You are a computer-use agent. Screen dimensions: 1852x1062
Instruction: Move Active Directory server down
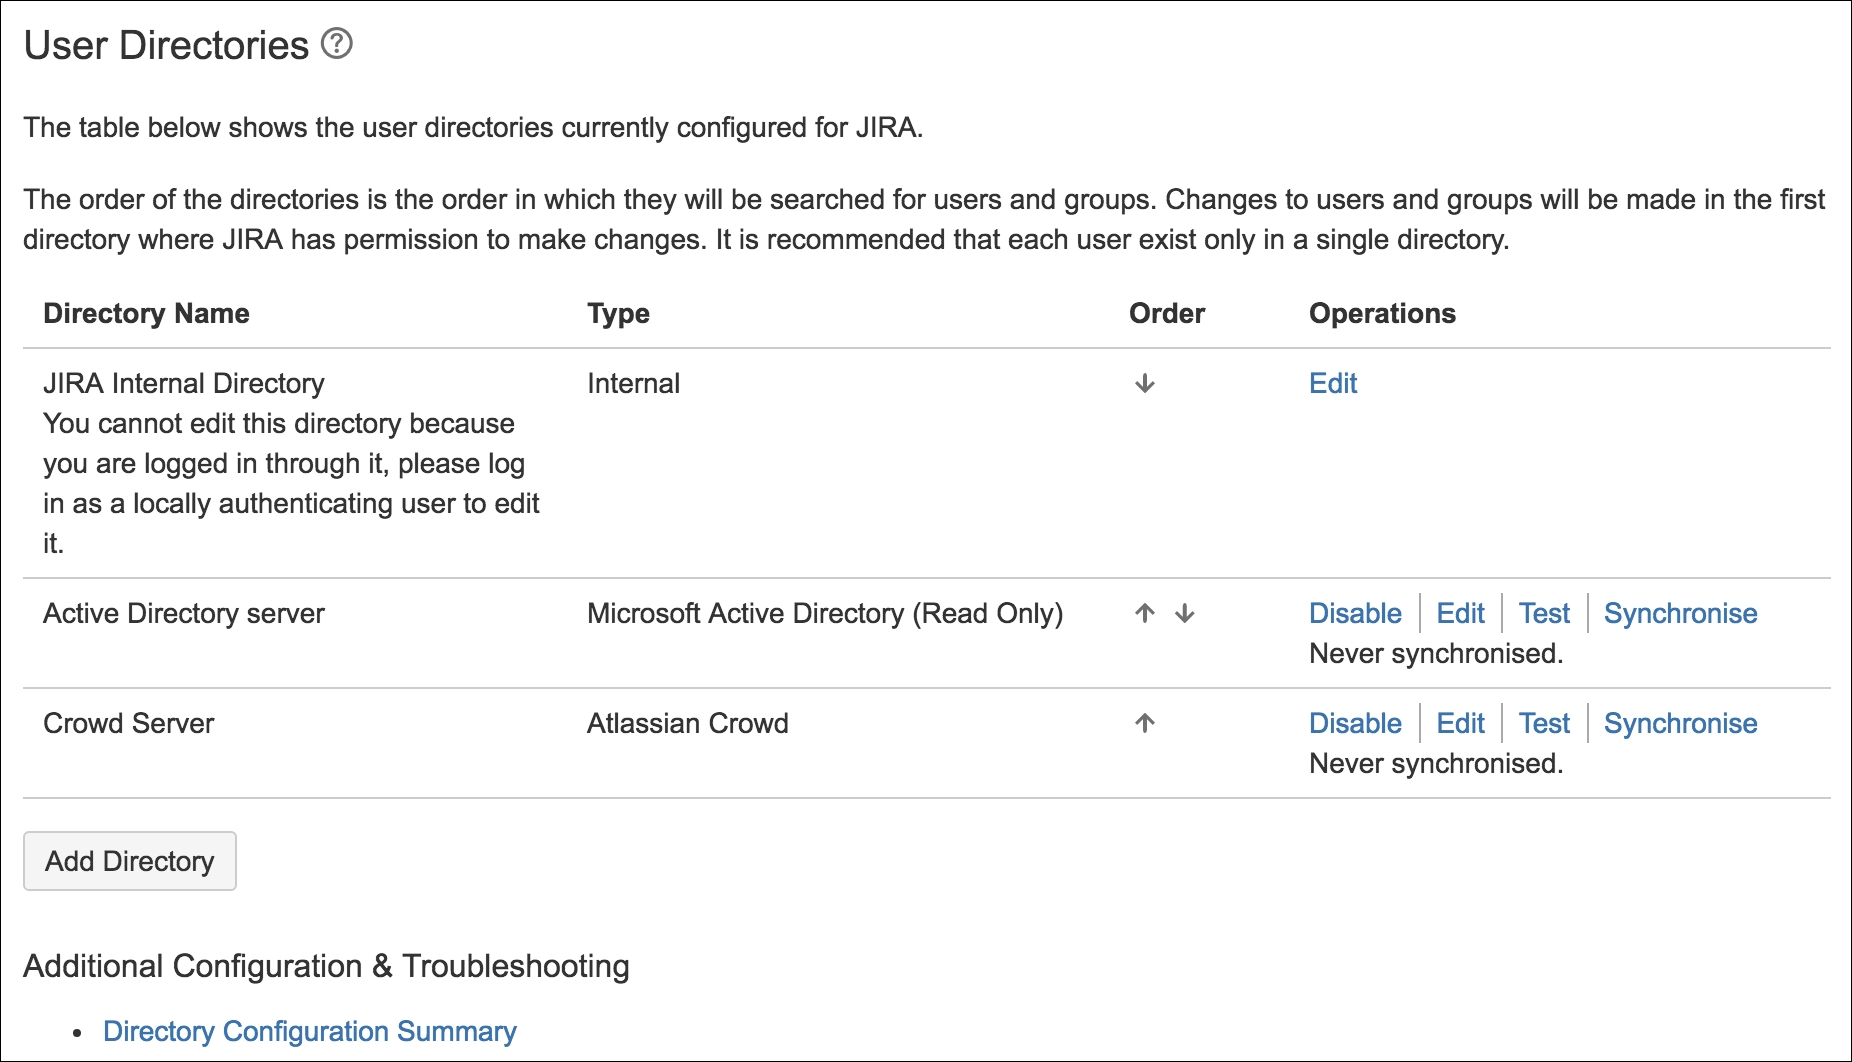(x=1185, y=613)
